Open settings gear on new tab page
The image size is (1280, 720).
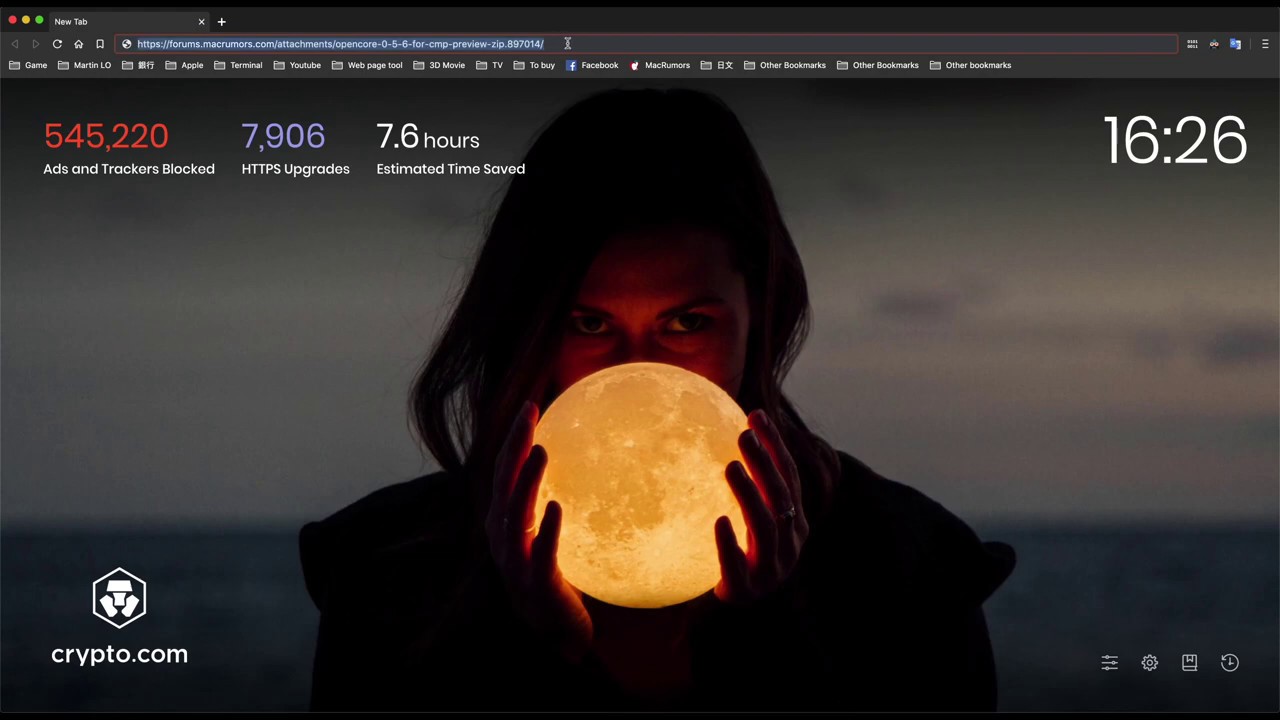[1150, 662]
